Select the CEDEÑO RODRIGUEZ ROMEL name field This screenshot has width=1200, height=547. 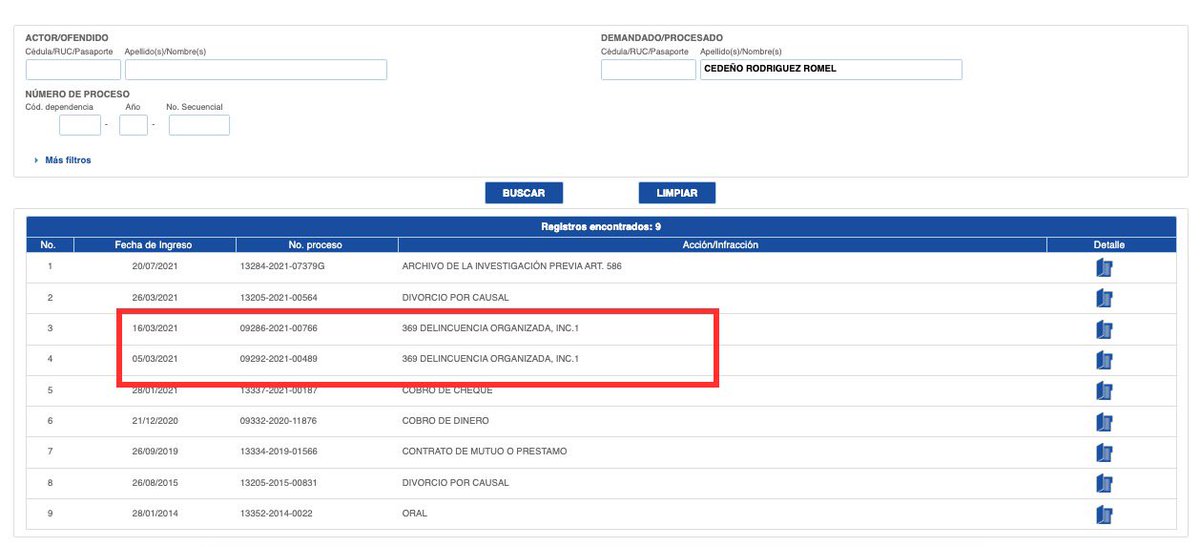click(831, 70)
